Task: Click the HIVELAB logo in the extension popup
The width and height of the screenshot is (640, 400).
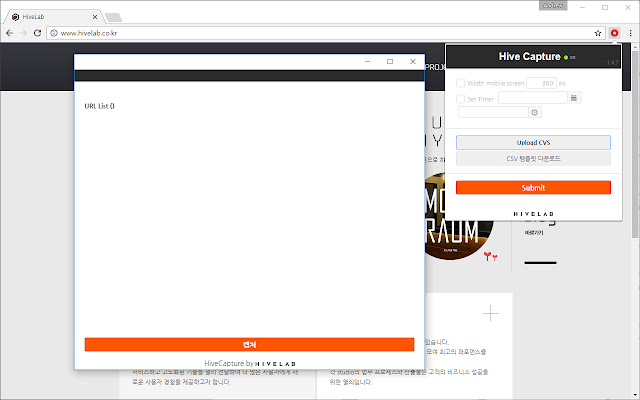Action: pos(533,214)
